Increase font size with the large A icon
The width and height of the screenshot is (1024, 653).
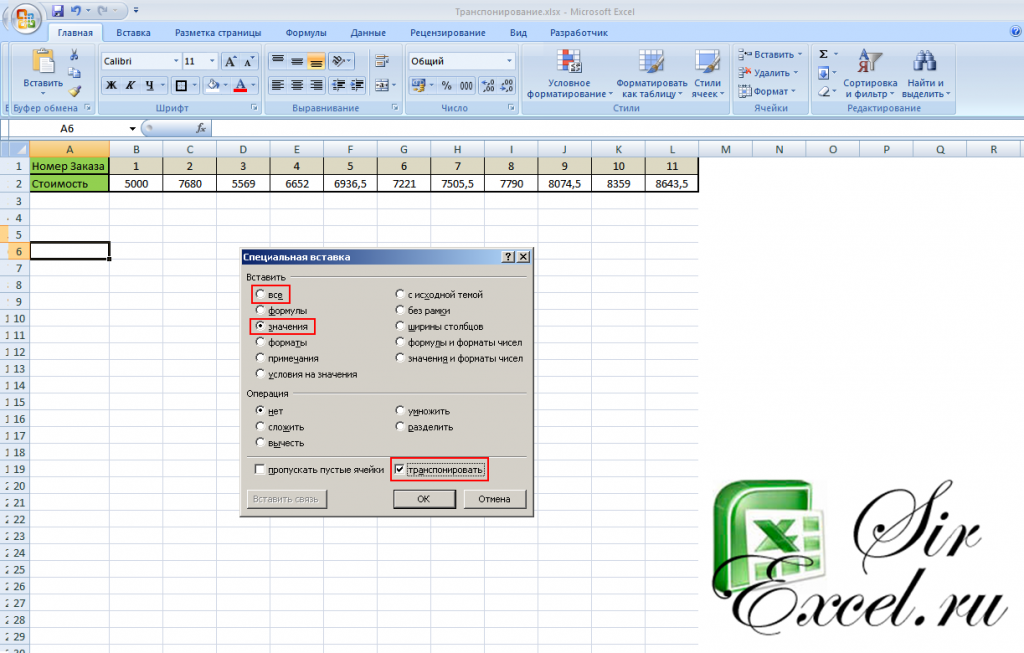(231, 61)
